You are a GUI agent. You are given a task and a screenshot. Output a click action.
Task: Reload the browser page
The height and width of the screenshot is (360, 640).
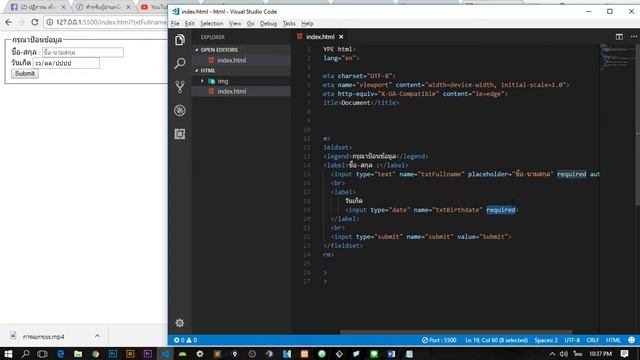click(x=35, y=22)
